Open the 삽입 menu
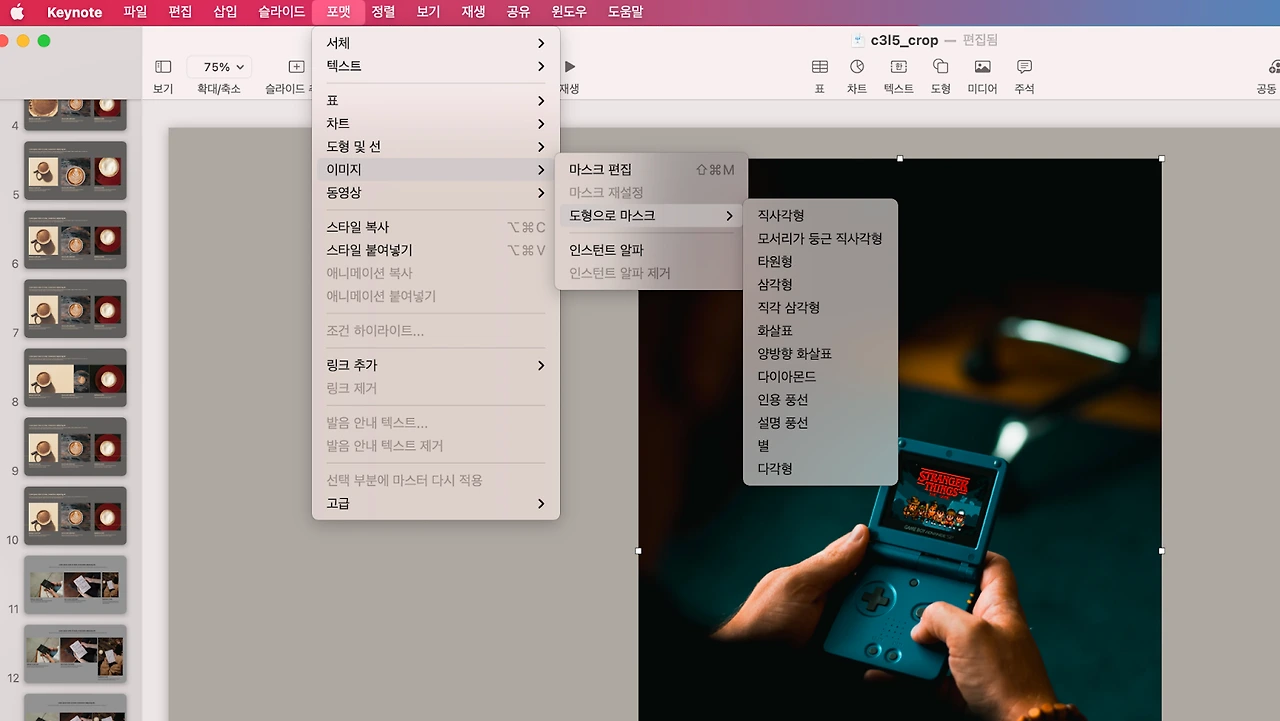The width and height of the screenshot is (1280, 721). tap(226, 12)
